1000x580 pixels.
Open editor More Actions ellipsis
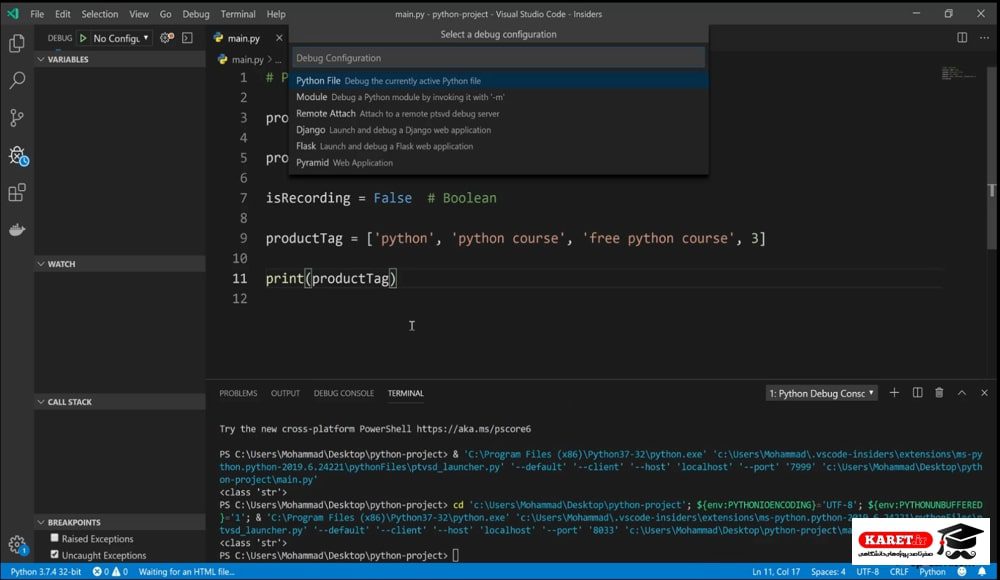[x=984, y=38]
